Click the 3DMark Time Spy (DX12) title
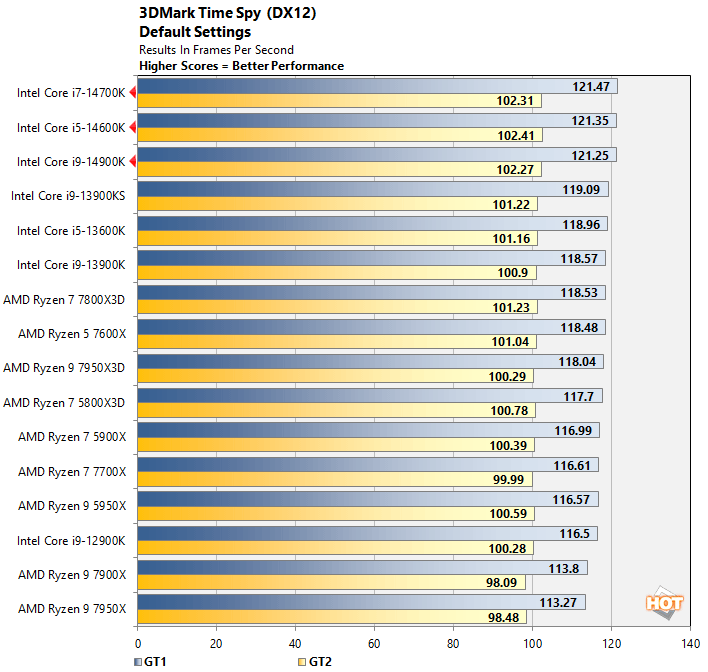The height and width of the screenshot is (672, 708). pyautogui.click(x=228, y=13)
